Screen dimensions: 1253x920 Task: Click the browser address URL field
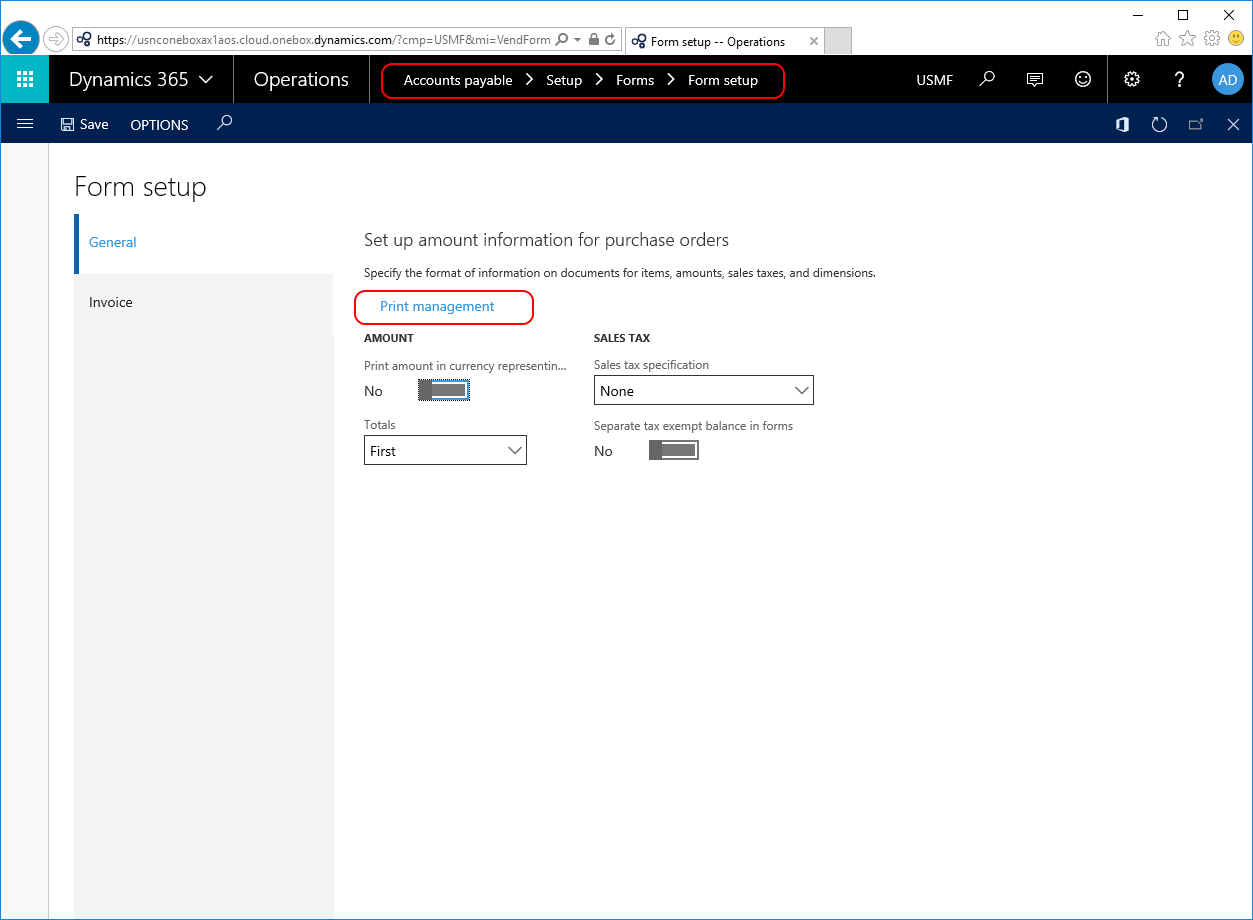tap(323, 40)
